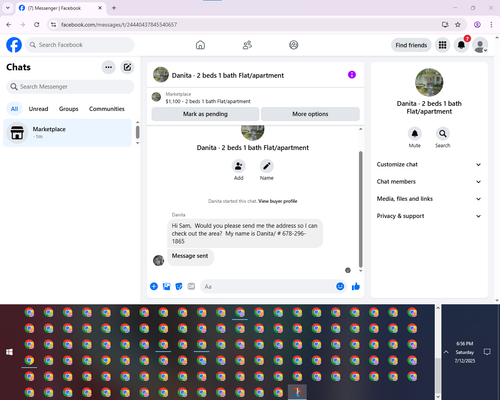Open the Windows notification center
This screenshot has width=500, height=400.
coord(487,352)
